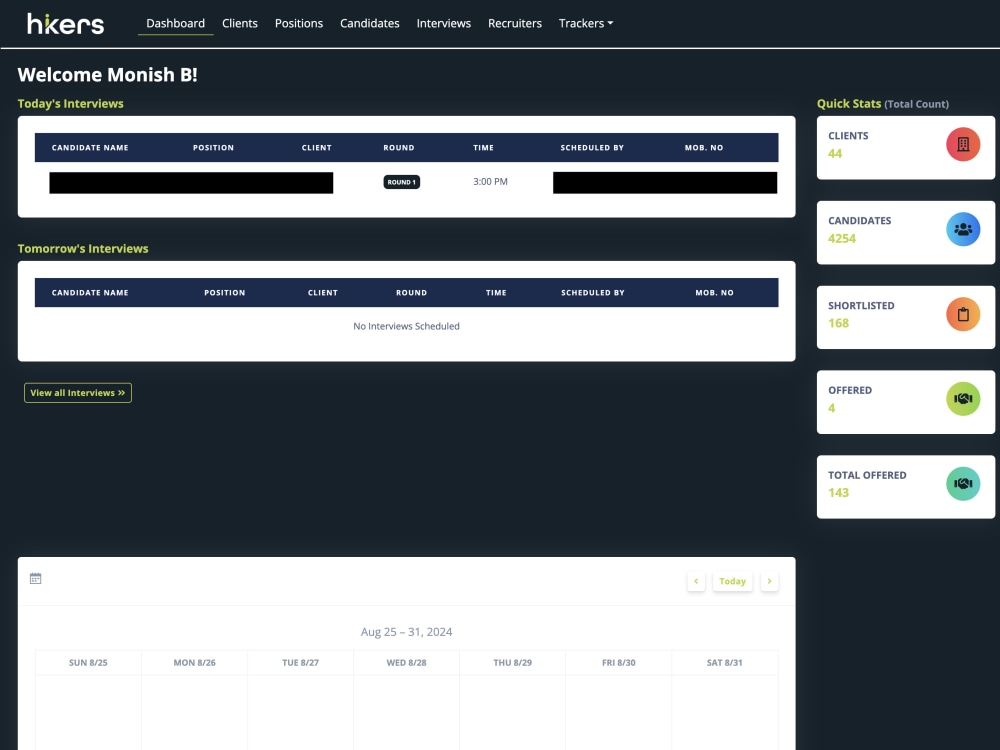1000x750 pixels.
Task: Click Scheduled By header in Tomorrow's Interviews
Action: (x=592, y=293)
